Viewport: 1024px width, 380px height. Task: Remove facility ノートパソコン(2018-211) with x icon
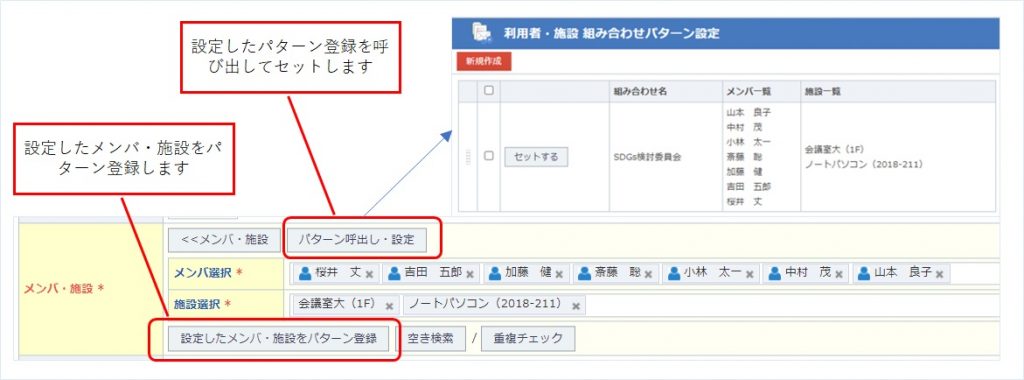tap(576, 306)
